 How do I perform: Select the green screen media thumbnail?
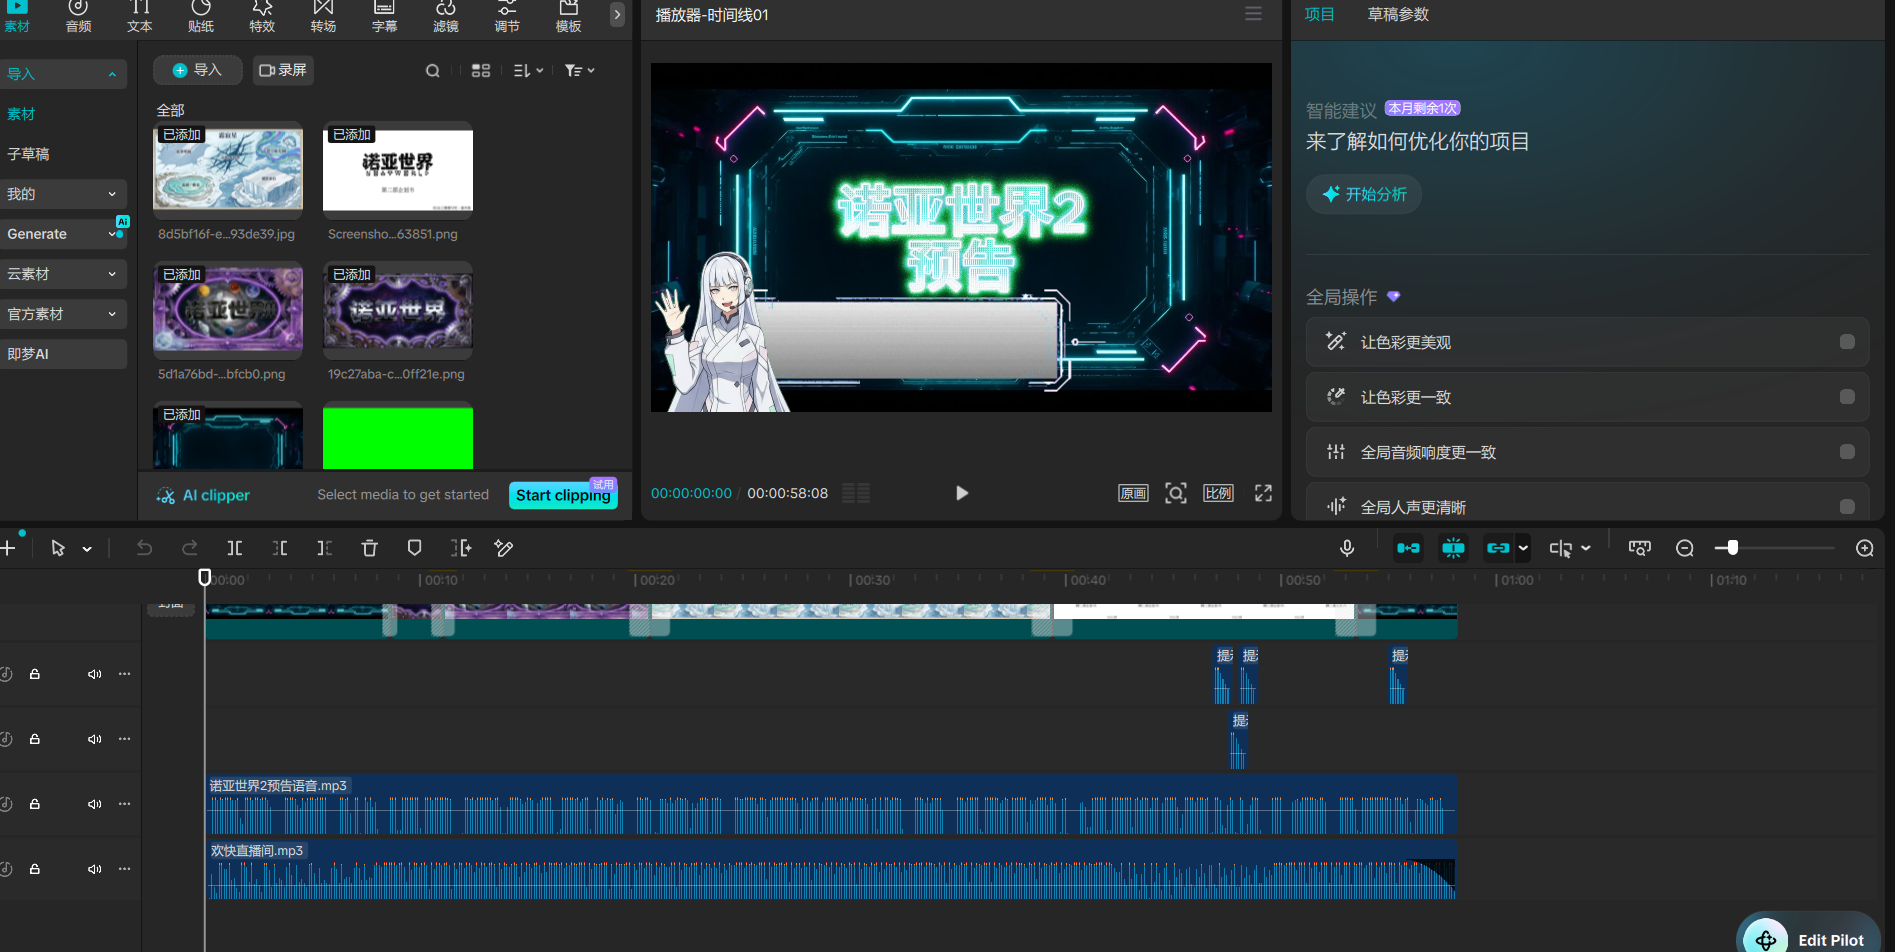coord(398,437)
